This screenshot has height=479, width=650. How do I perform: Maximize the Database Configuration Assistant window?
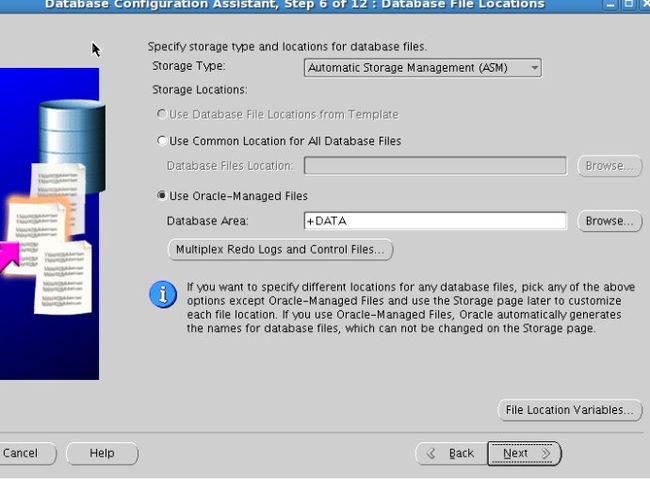[629, 5]
